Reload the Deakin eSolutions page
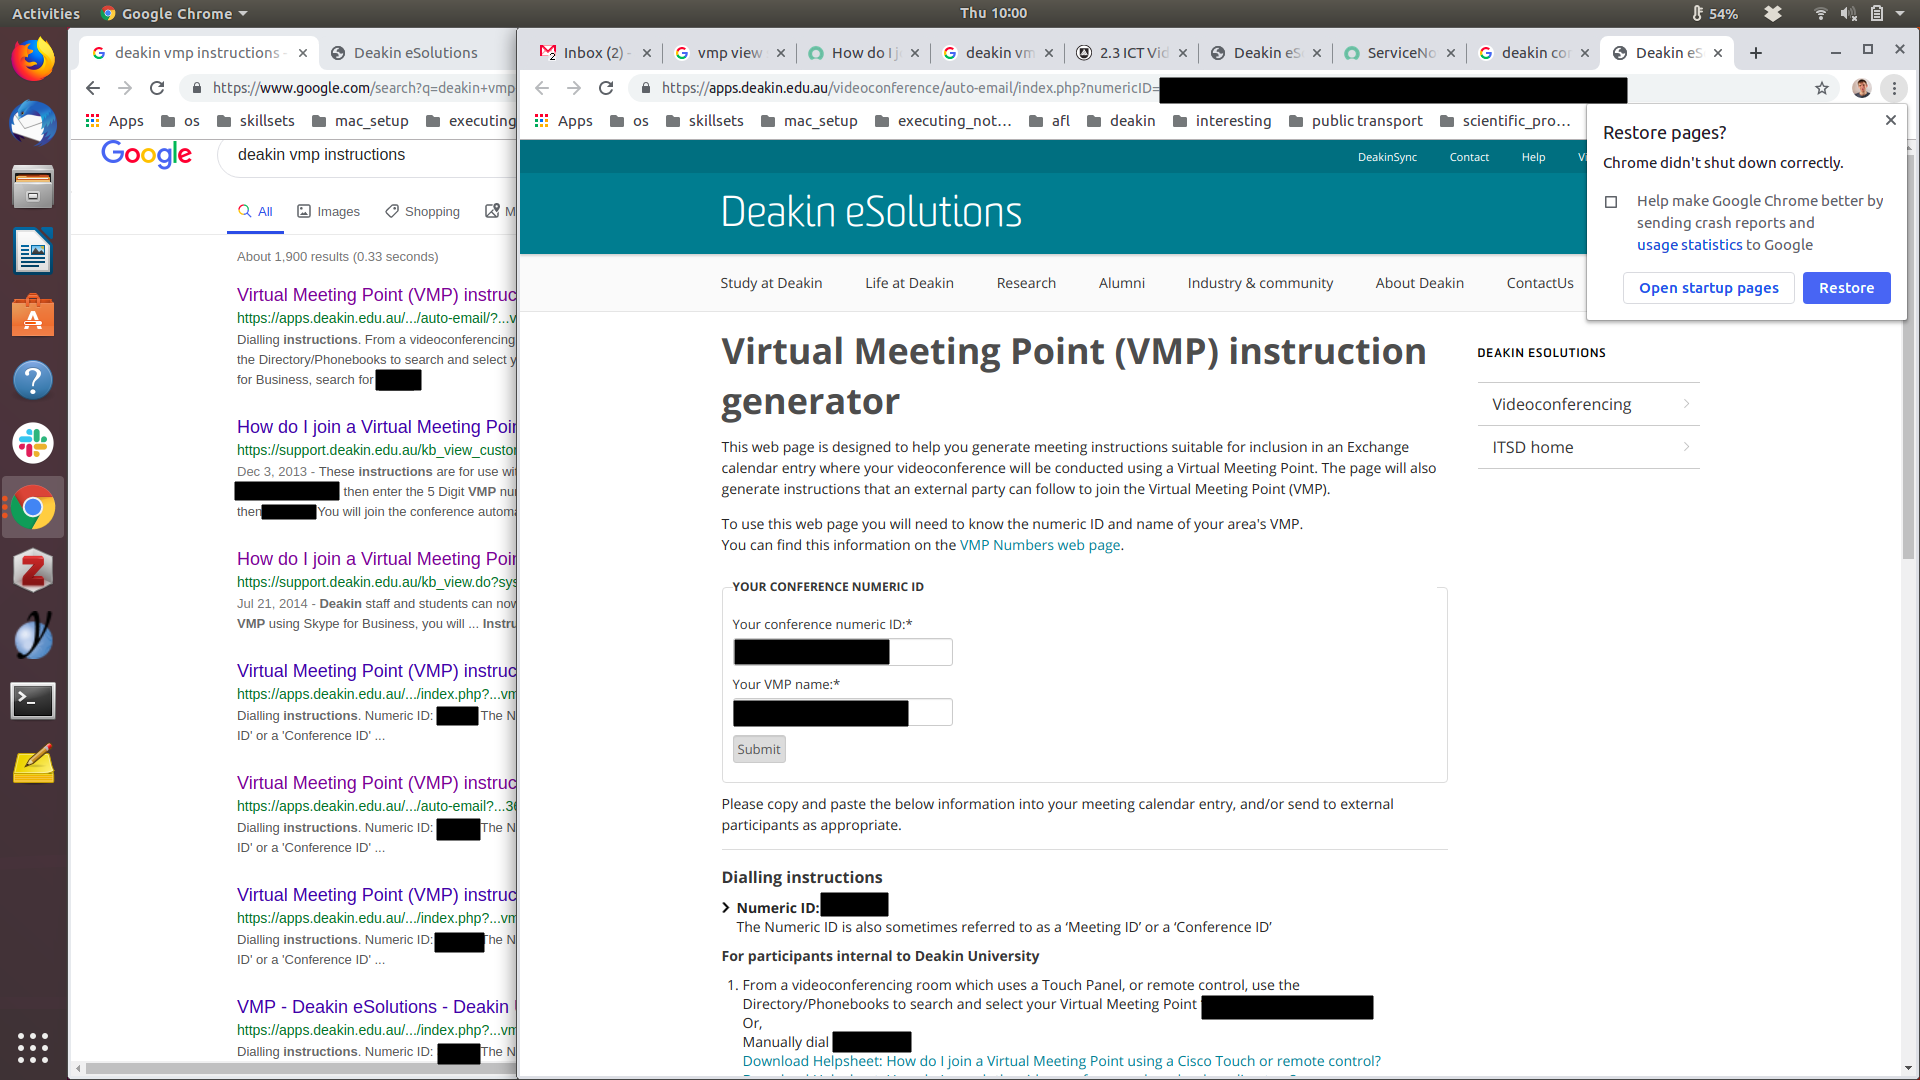Viewport: 1920px width, 1080px height. [x=606, y=88]
